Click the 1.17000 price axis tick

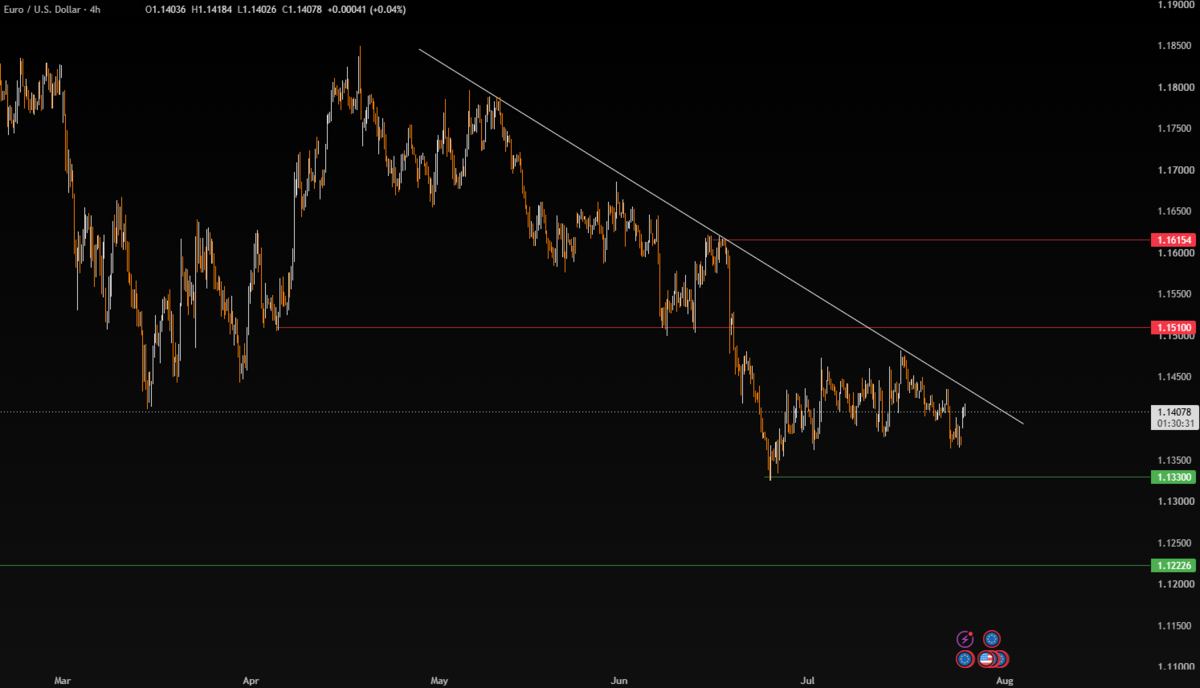[1172, 170]
